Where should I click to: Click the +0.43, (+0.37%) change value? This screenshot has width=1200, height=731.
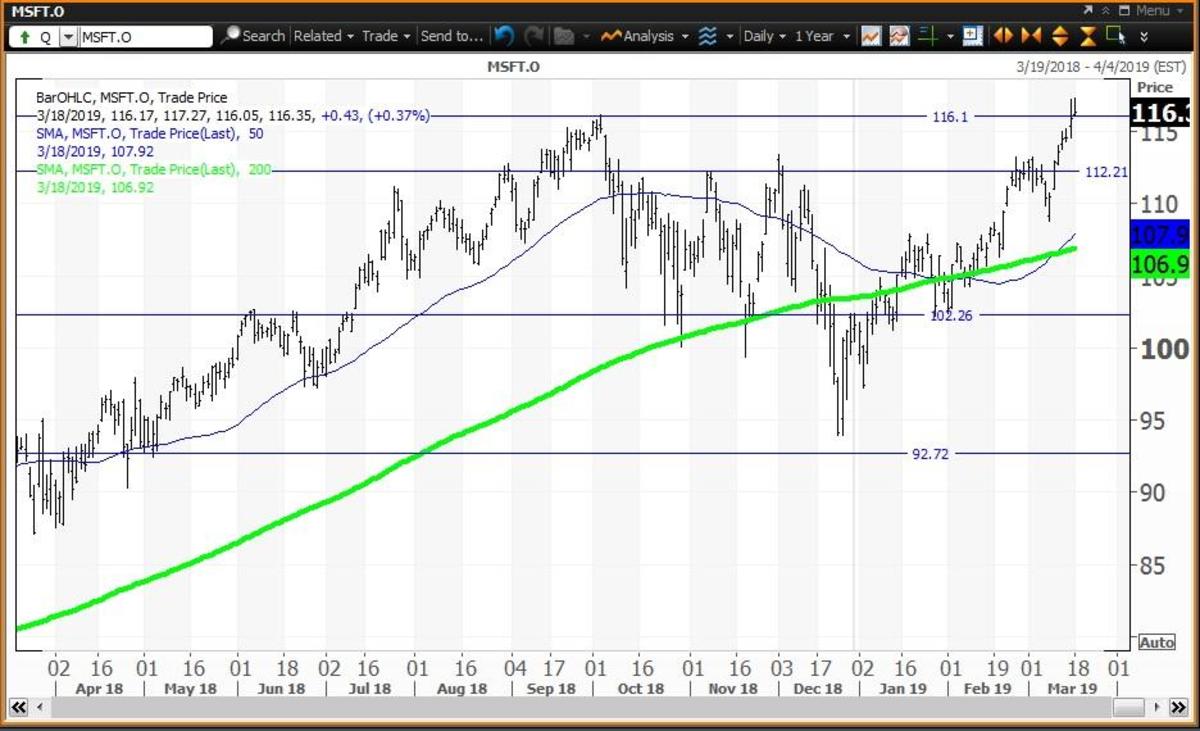click(375, 116)
